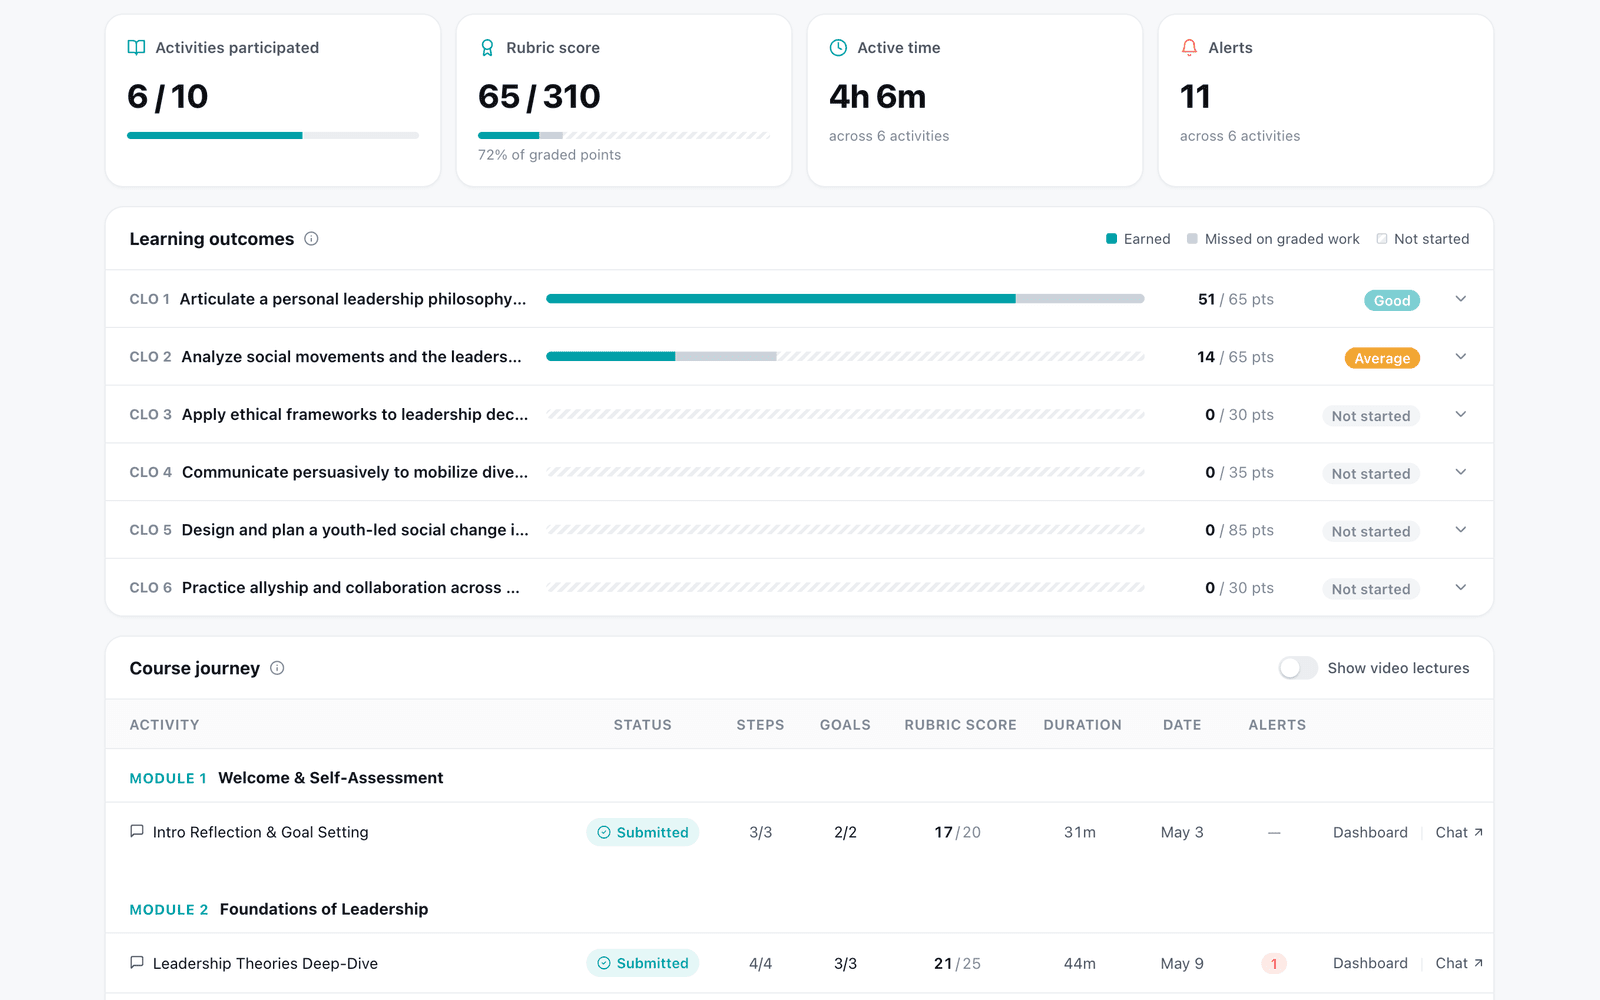Open Chat for Leadership Theories Deep-Dive

point(1459,963)
